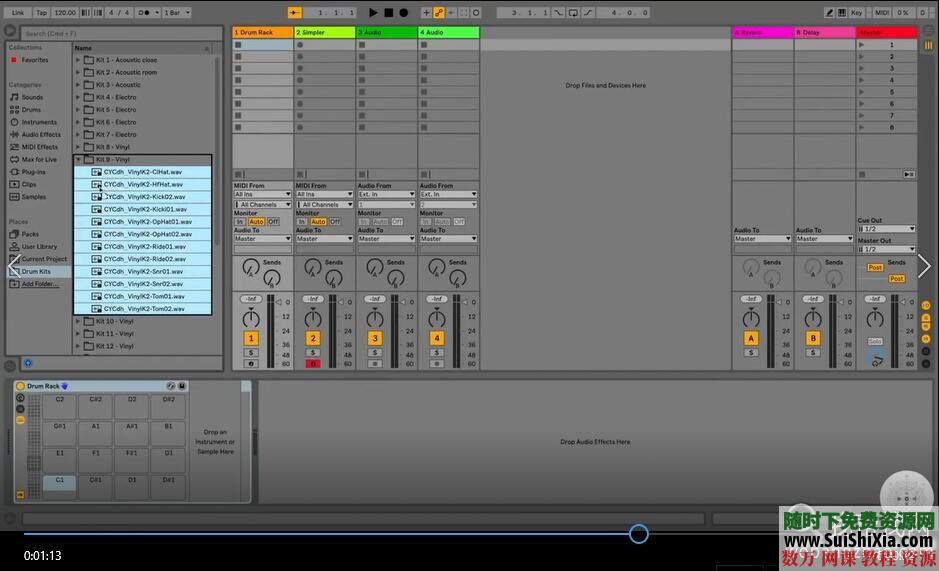This screenshot has height=571, width=939.
Task: Select the 2 Simpler track header
Action: click(325, 32)
